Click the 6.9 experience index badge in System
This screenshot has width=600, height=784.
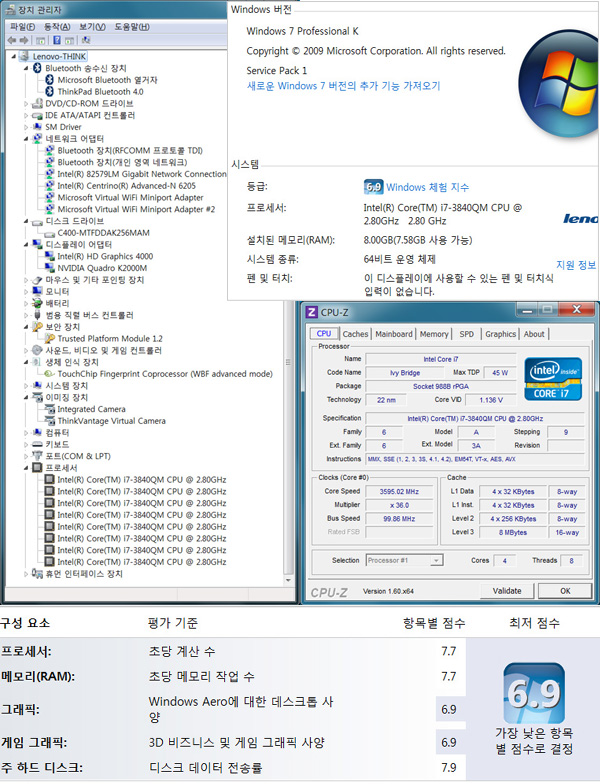[x=373, y=187]
